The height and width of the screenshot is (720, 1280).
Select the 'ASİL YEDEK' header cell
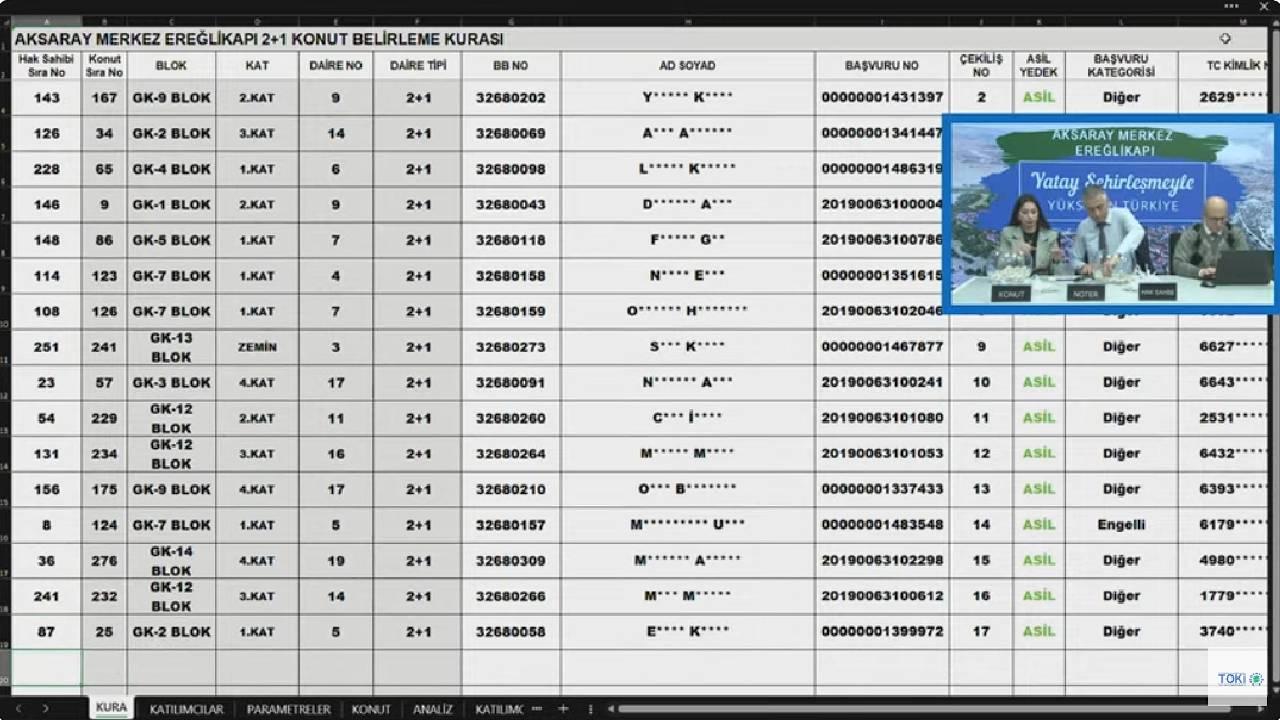click(x=1039, y=66)
